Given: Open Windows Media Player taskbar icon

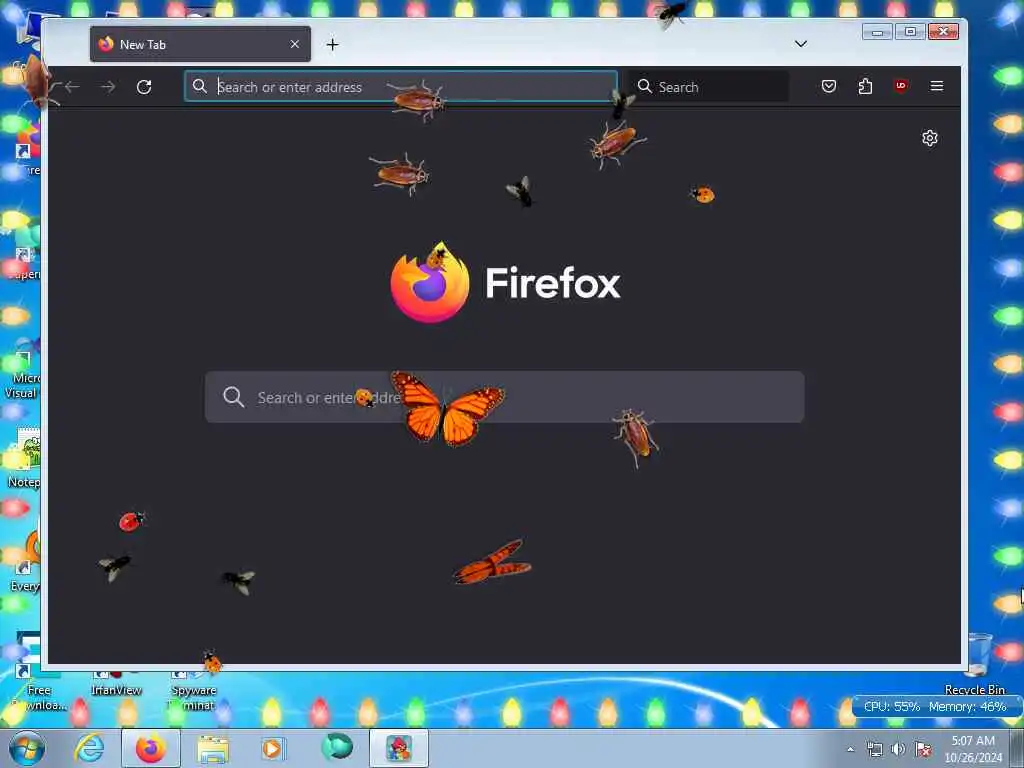Looking at the screenshot, I should (273, 748).
